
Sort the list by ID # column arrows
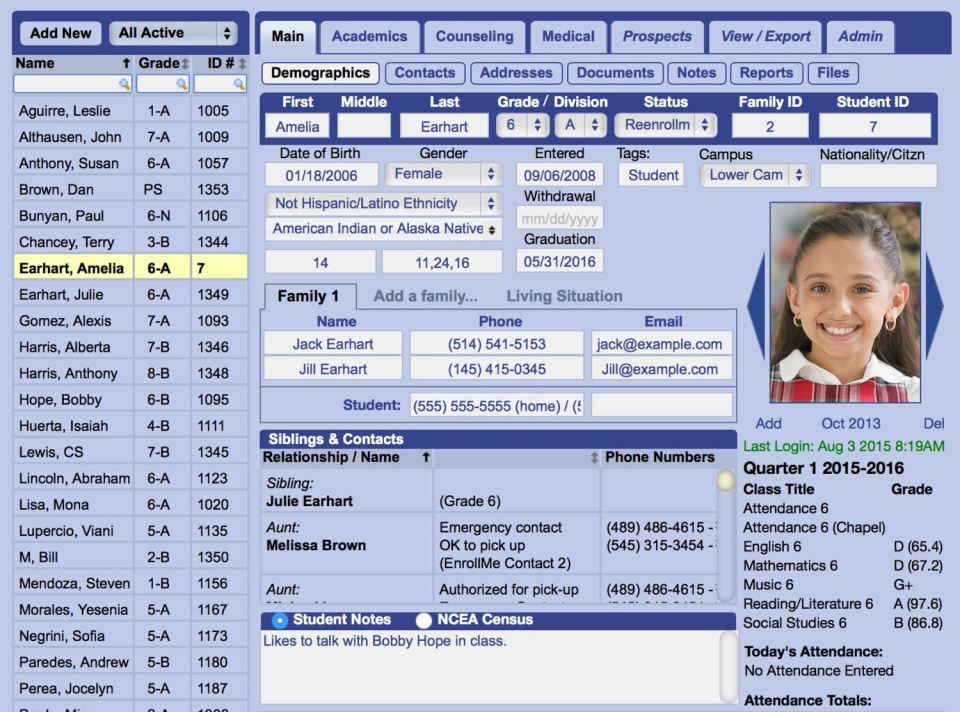[x=242, y=63]
